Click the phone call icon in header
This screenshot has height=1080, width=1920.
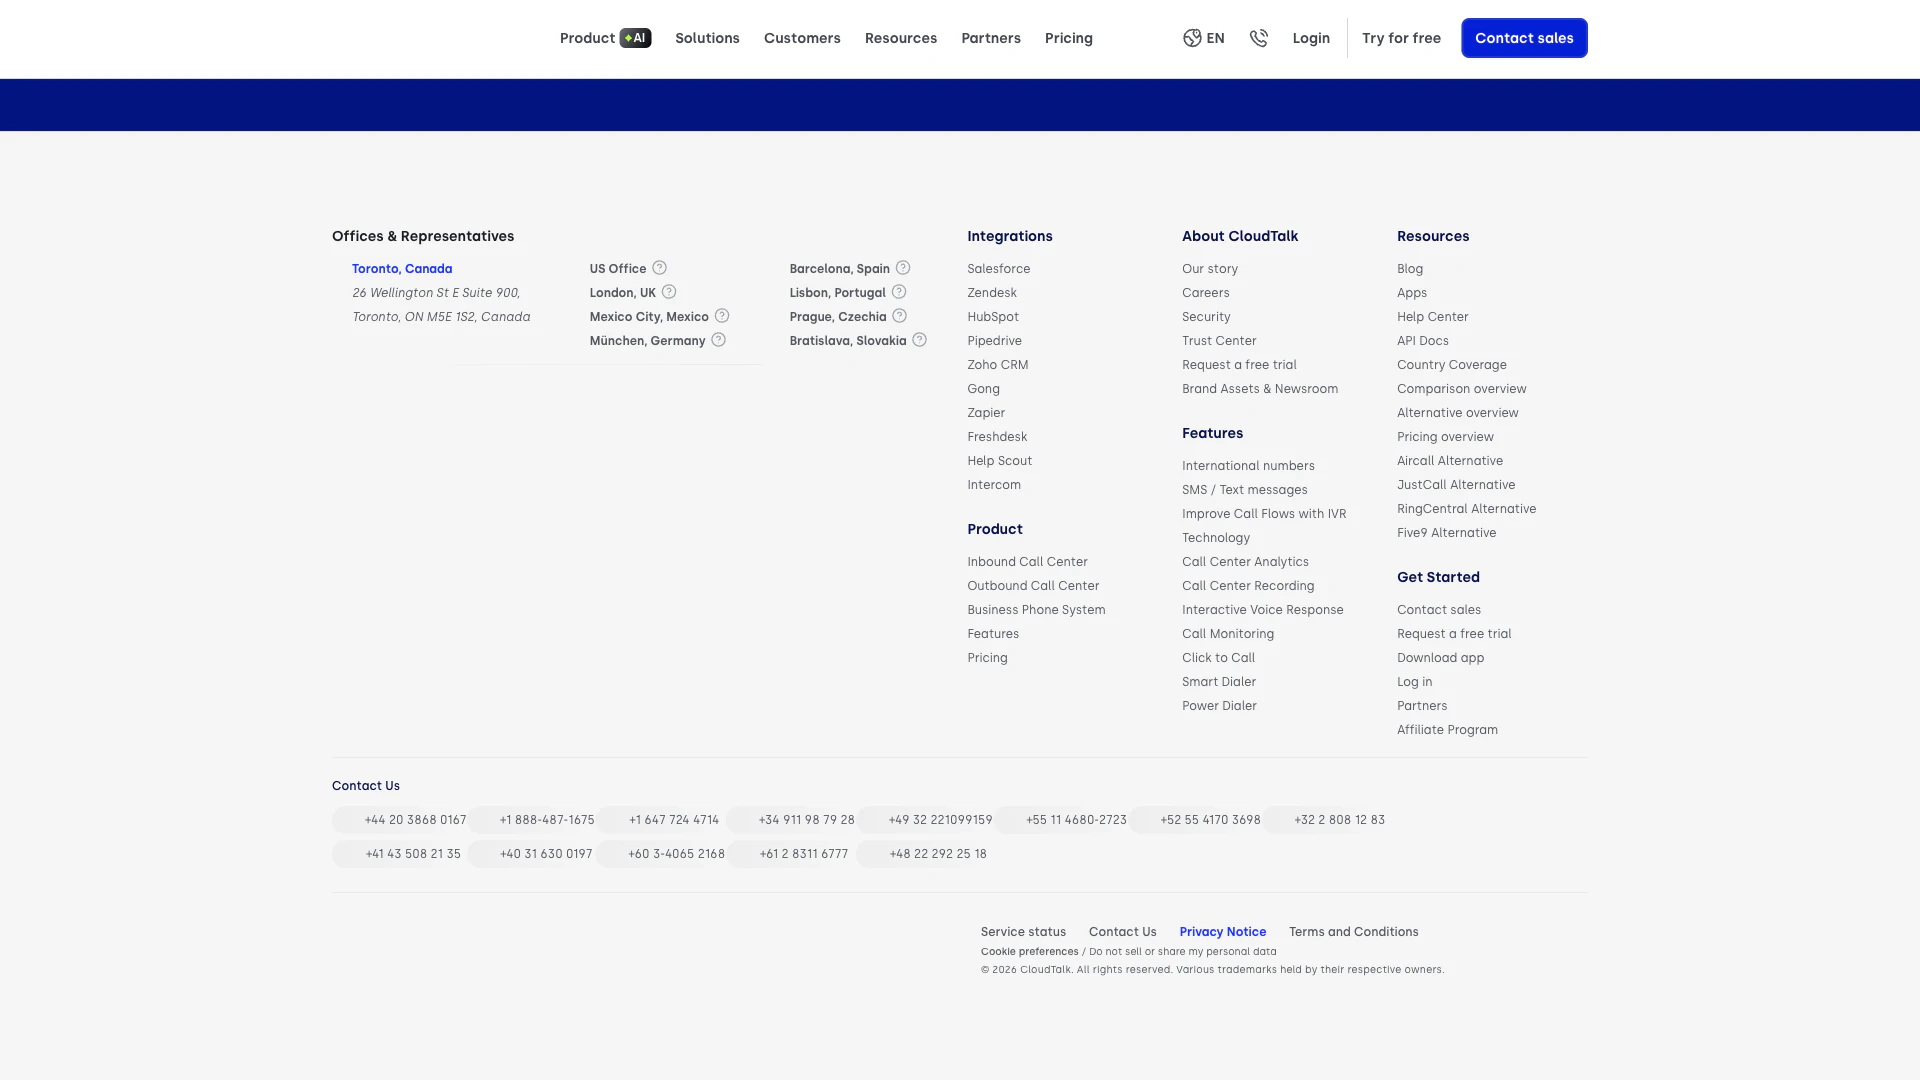[x=1258, y=38]
